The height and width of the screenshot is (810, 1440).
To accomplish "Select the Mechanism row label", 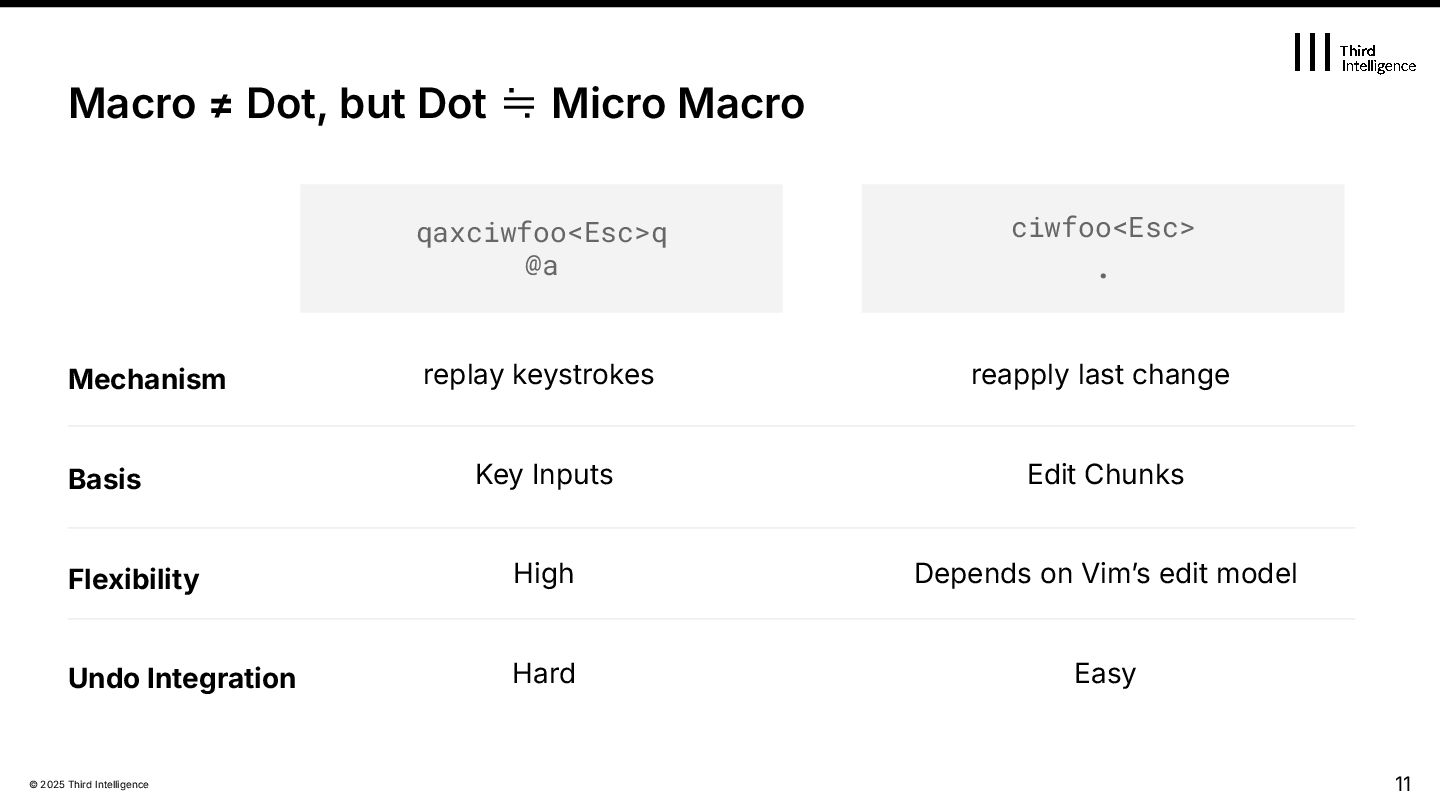I will pos(147,380).
